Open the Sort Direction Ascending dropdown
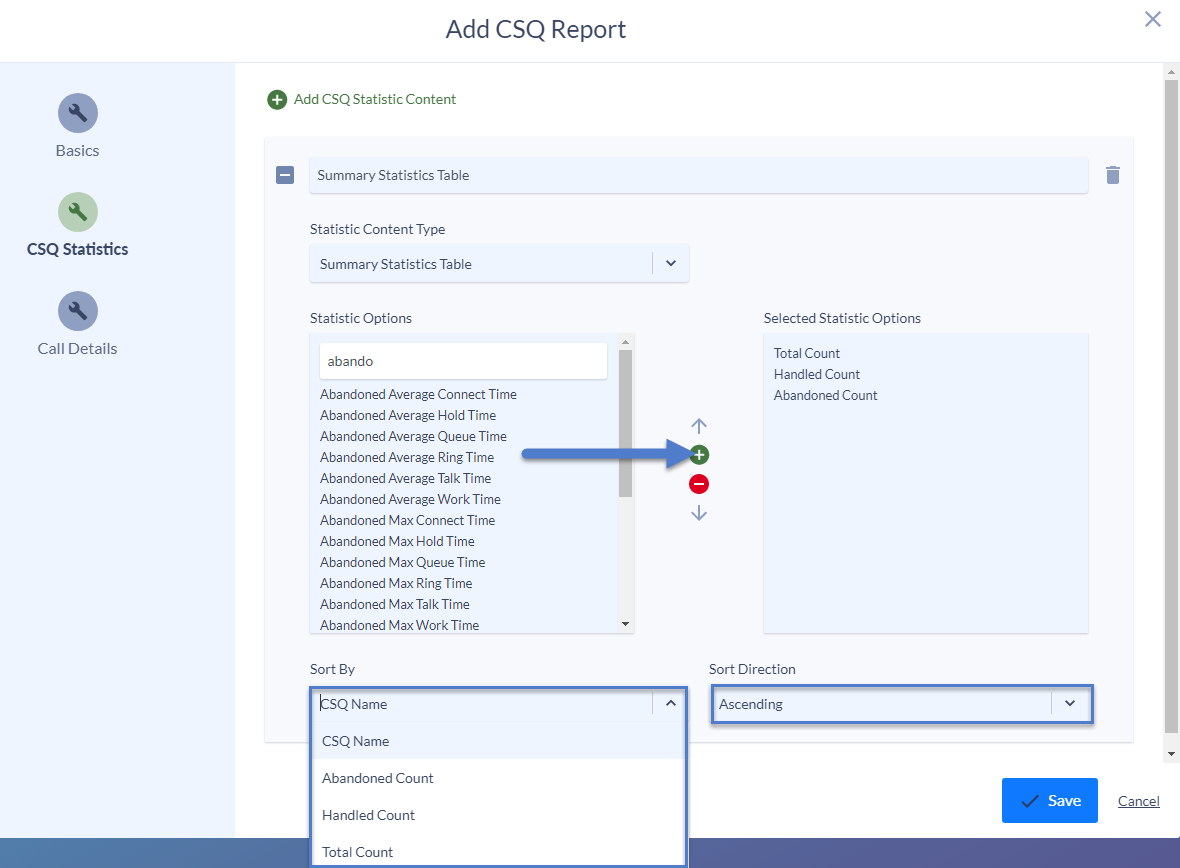The image size is (1180, 868). point(902,704)
